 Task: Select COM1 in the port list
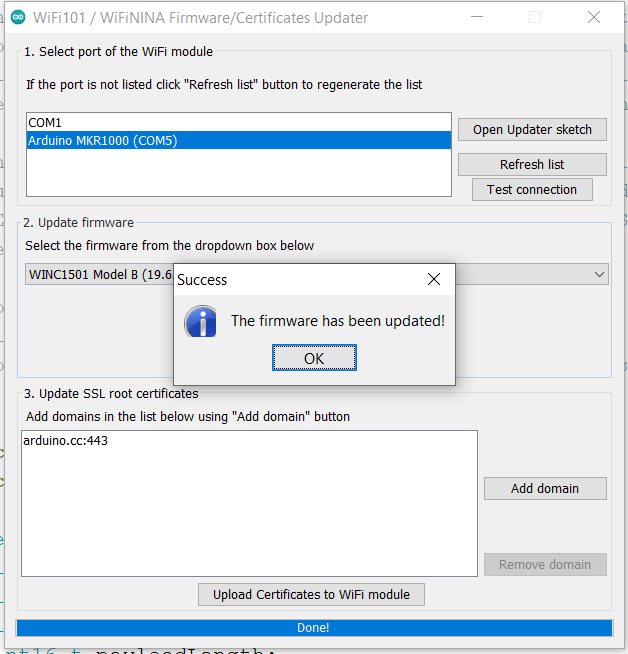[x=239, y=123]
